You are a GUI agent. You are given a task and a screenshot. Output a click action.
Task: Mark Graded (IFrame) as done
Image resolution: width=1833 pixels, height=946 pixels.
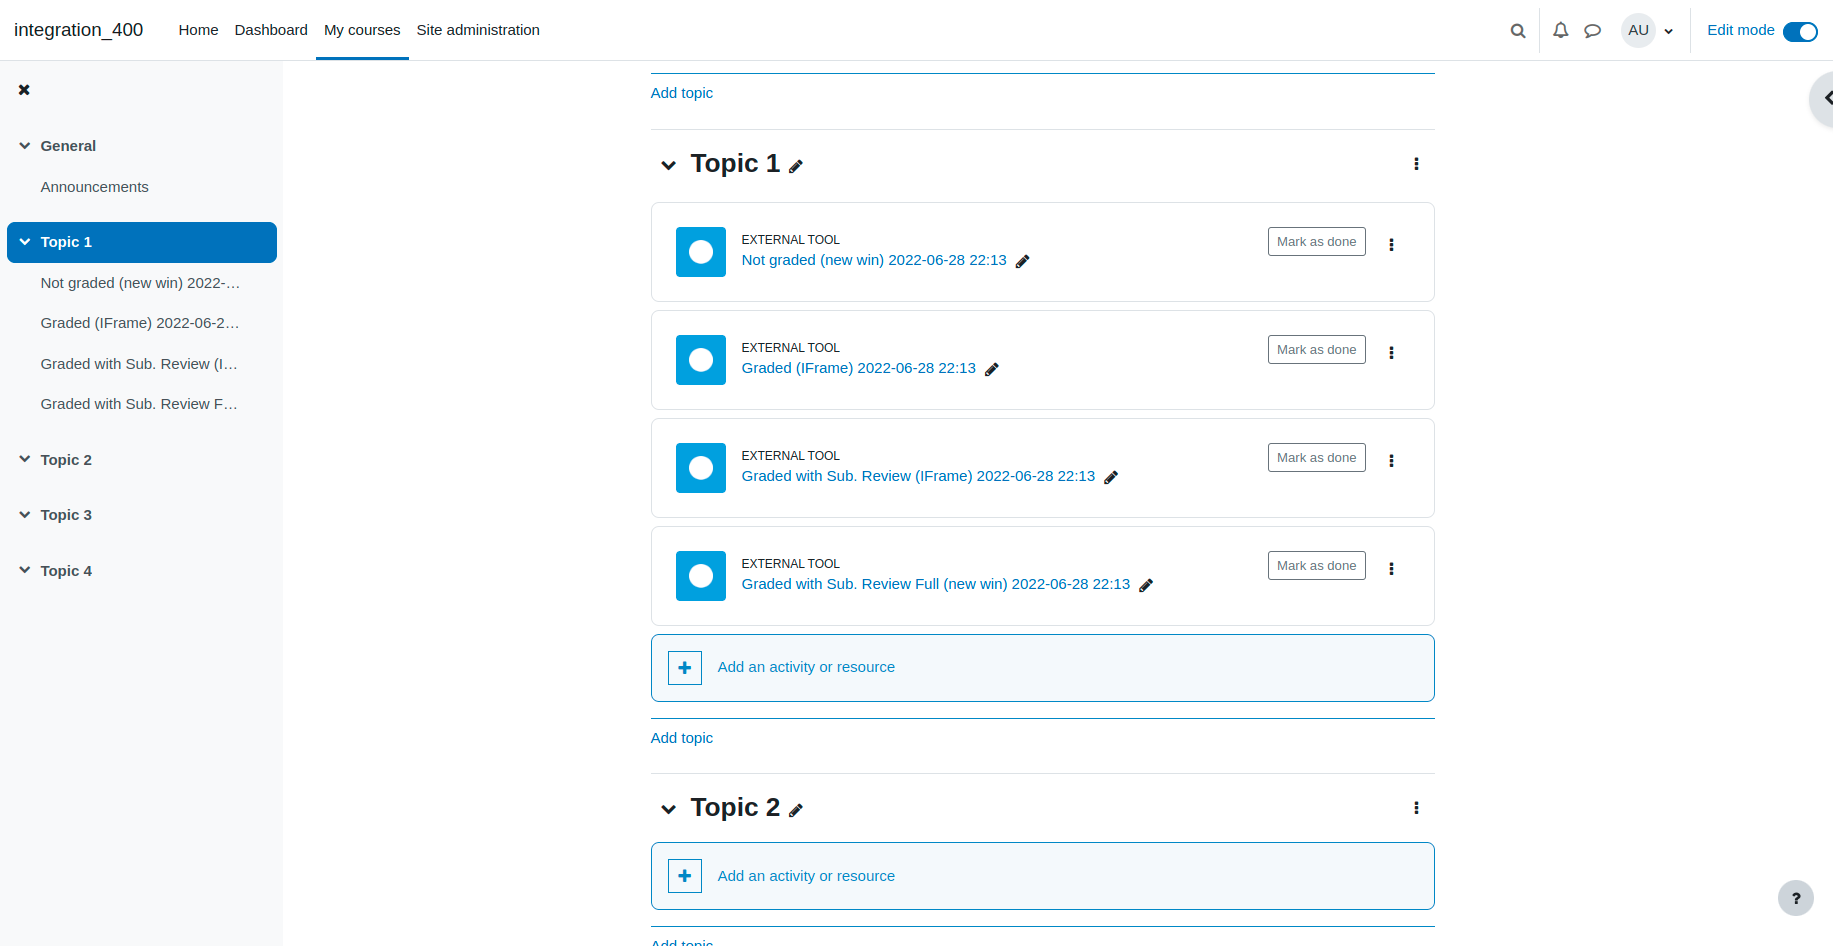pos(1316,350)
